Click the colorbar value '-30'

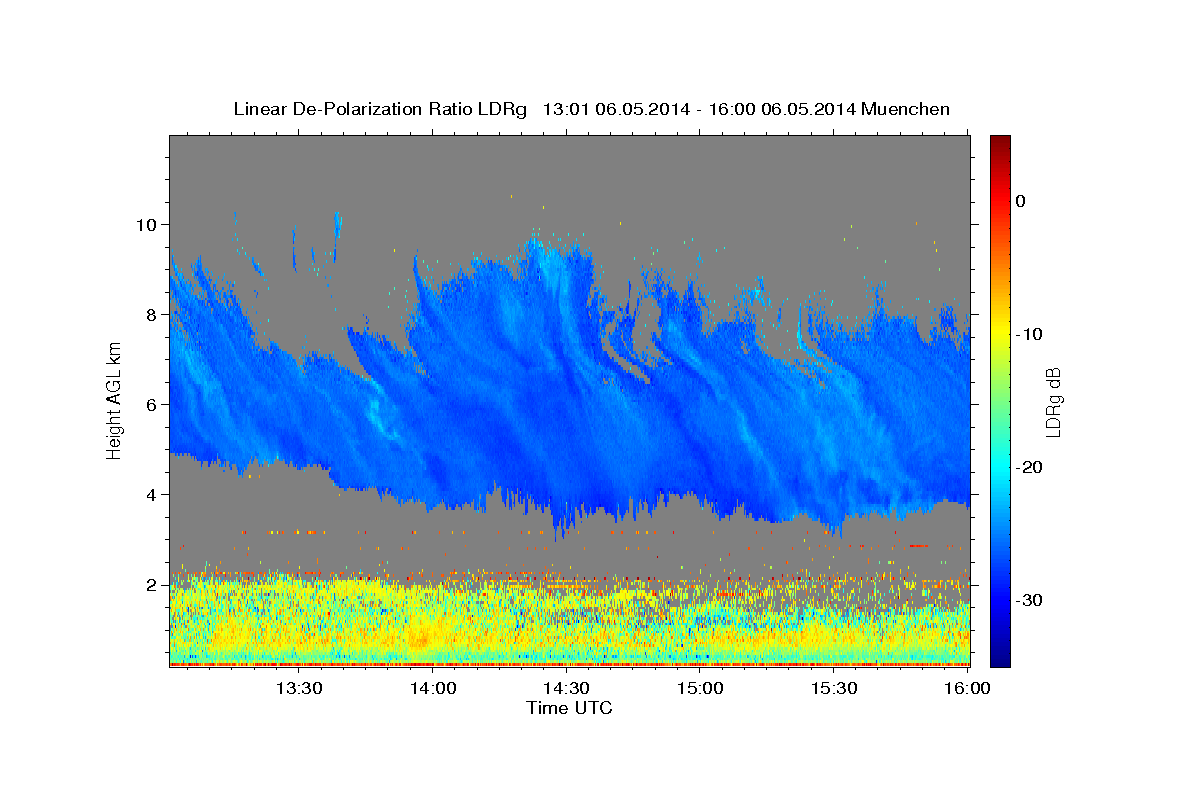coord(1029,600)
